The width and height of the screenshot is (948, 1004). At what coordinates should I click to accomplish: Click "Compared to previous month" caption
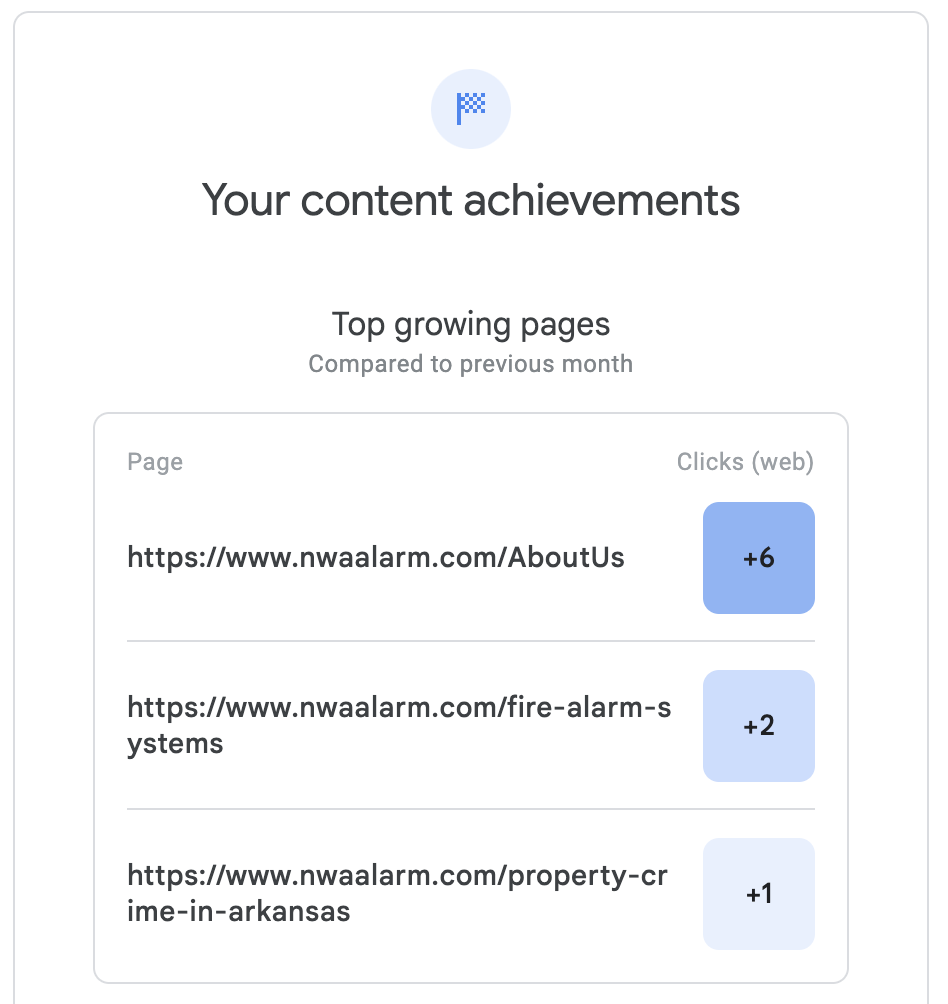pos(471,363)
